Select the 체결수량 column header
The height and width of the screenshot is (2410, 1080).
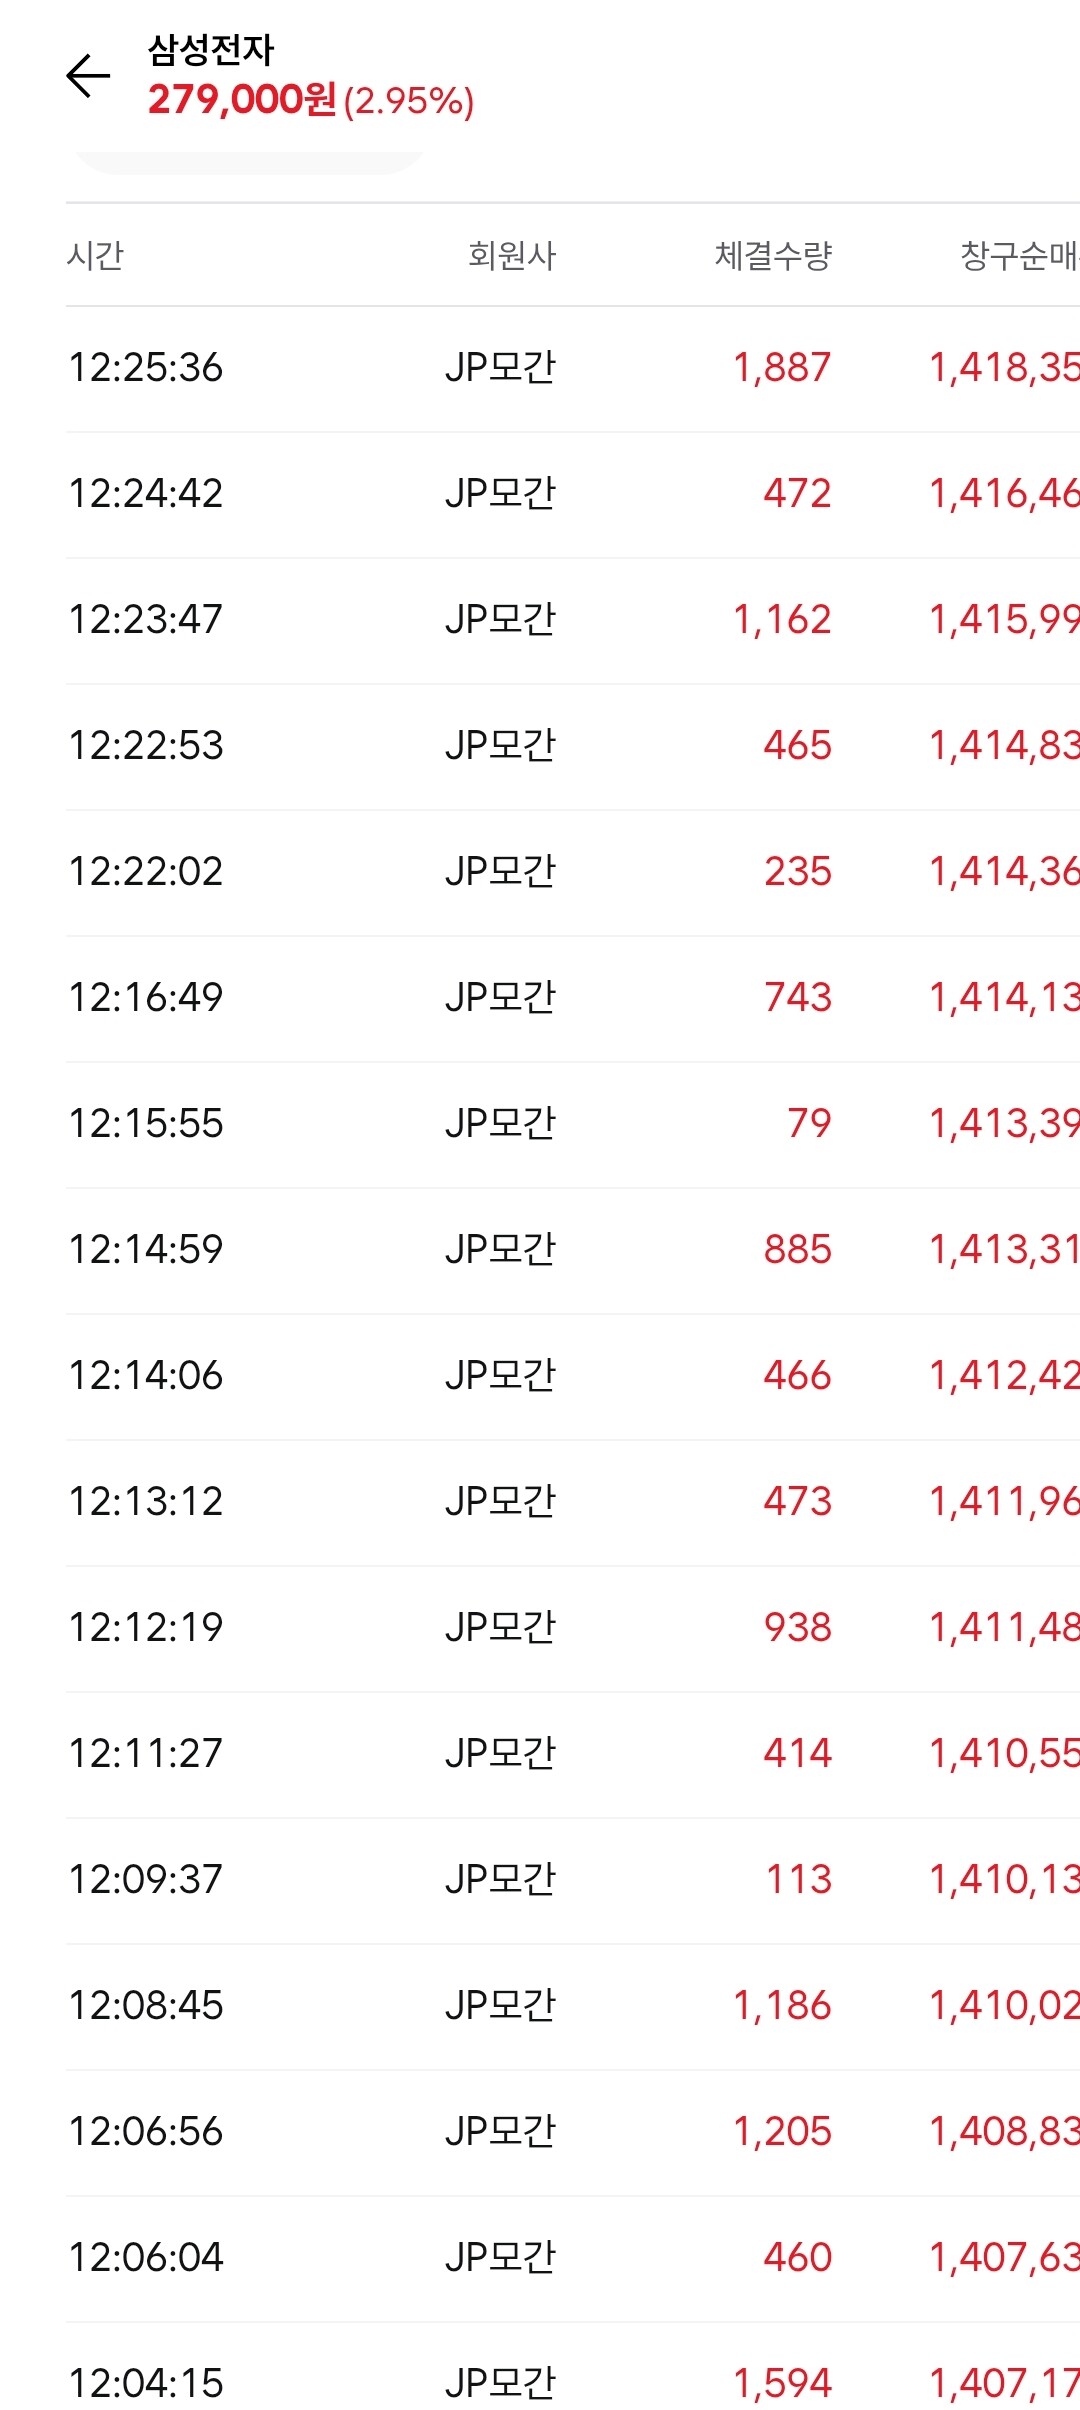click(773, 255)
